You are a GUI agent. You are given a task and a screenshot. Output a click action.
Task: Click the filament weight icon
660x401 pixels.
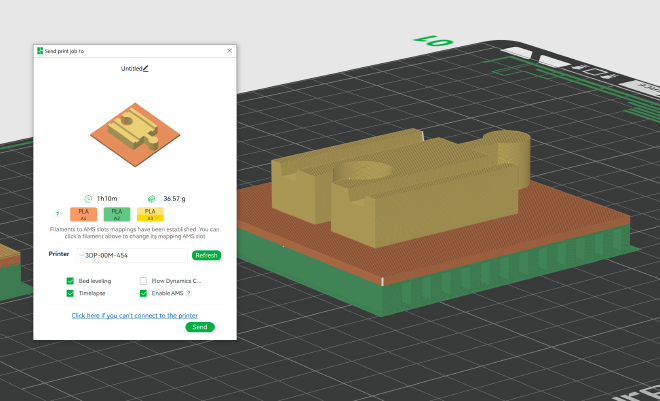coord(152,198)
